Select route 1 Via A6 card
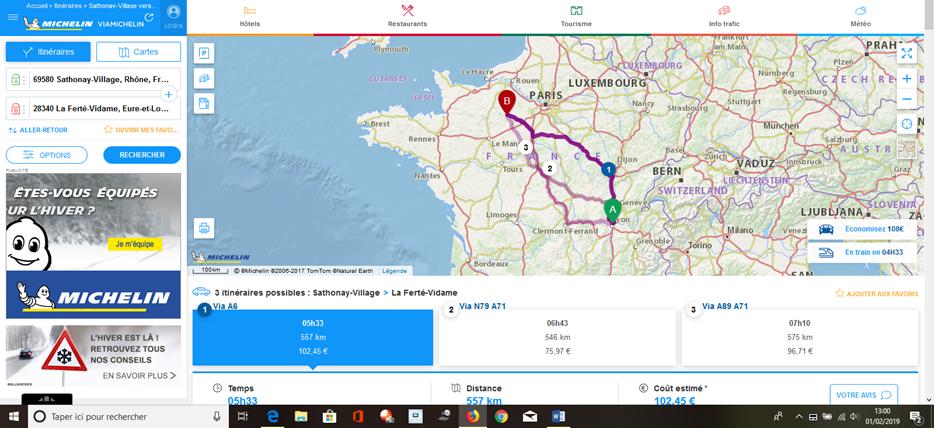This screenshot has width=934, height=428. click(313, 337)
